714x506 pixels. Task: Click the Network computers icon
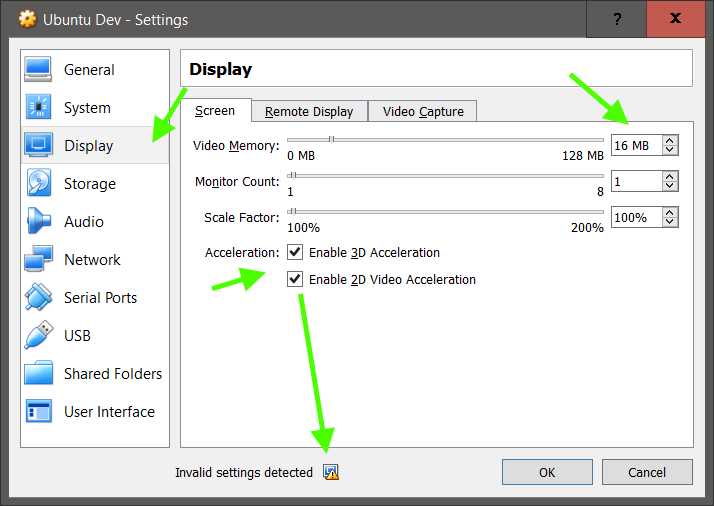38,259
